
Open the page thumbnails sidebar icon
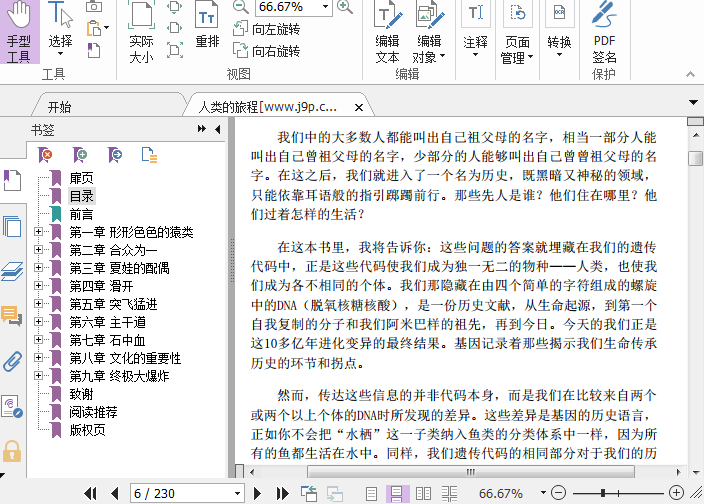[x=12, y=226]
